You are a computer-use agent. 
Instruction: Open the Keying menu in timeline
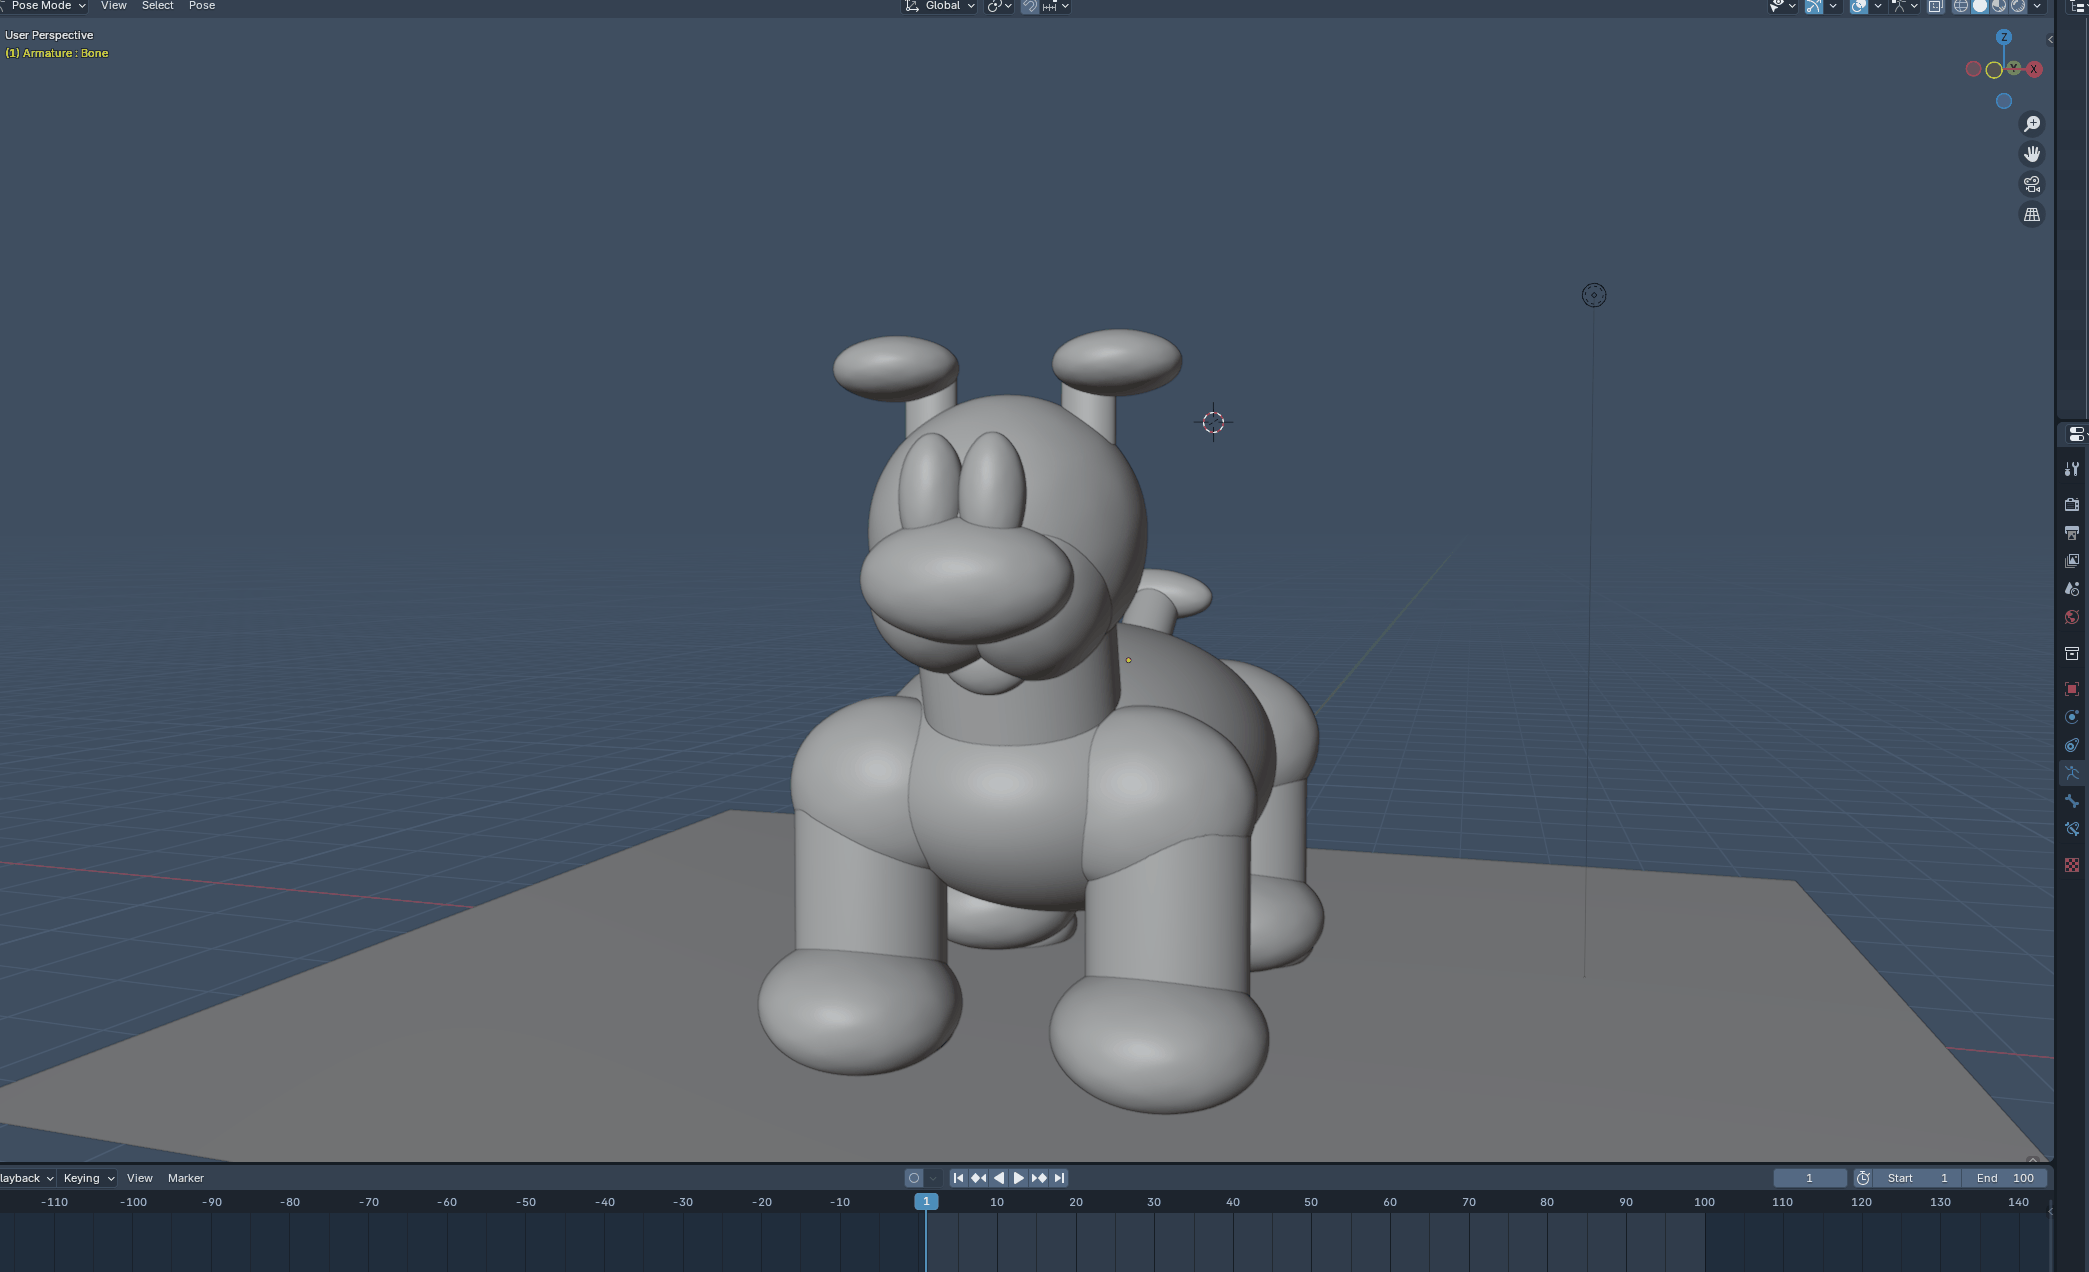[88, 1178]
